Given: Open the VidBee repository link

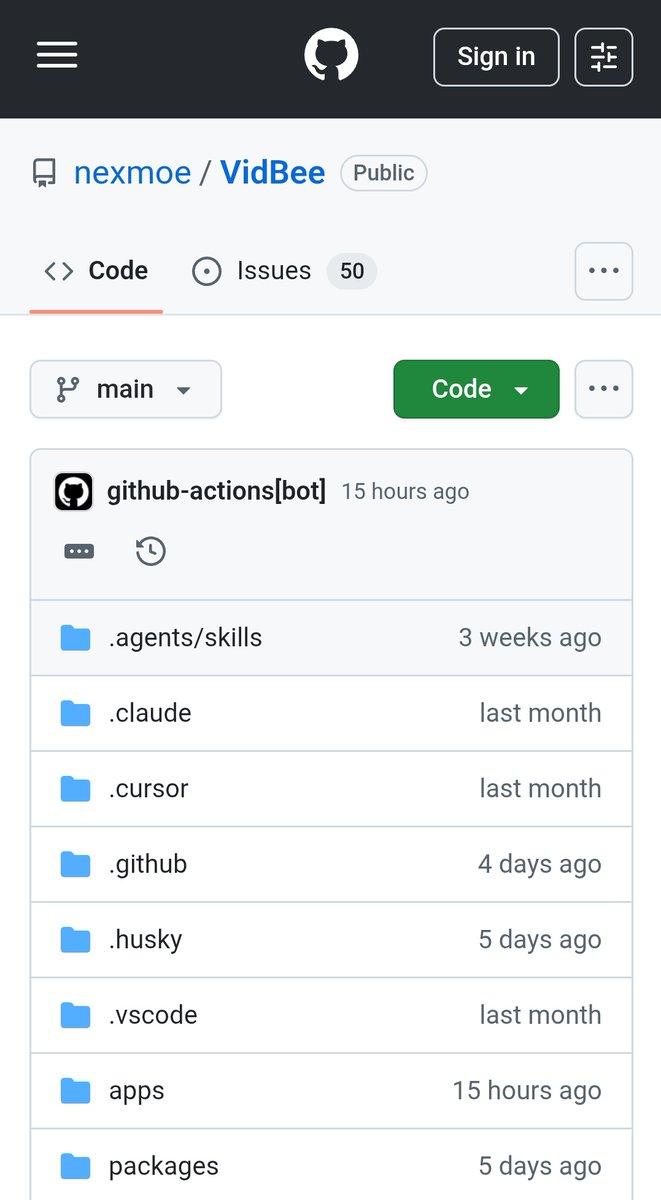Looking at the screenshot, I should click(x=273, y=173).
